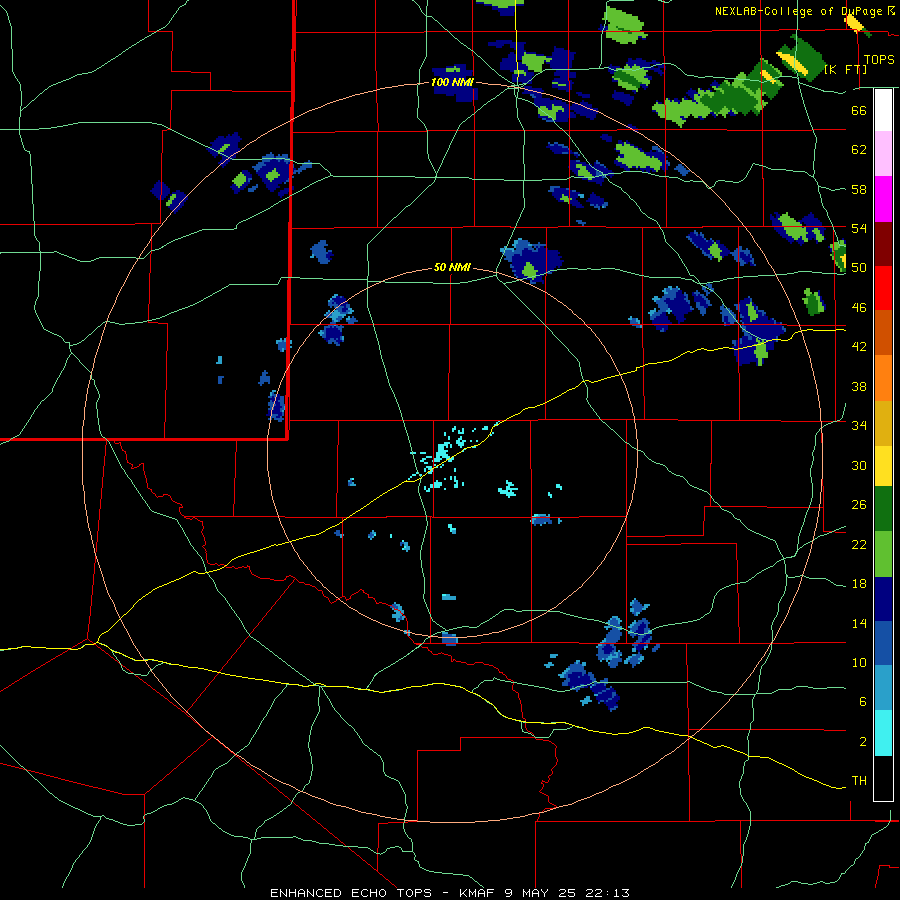
Task: Click the light pink legend swatch
Action: point(883,154)
